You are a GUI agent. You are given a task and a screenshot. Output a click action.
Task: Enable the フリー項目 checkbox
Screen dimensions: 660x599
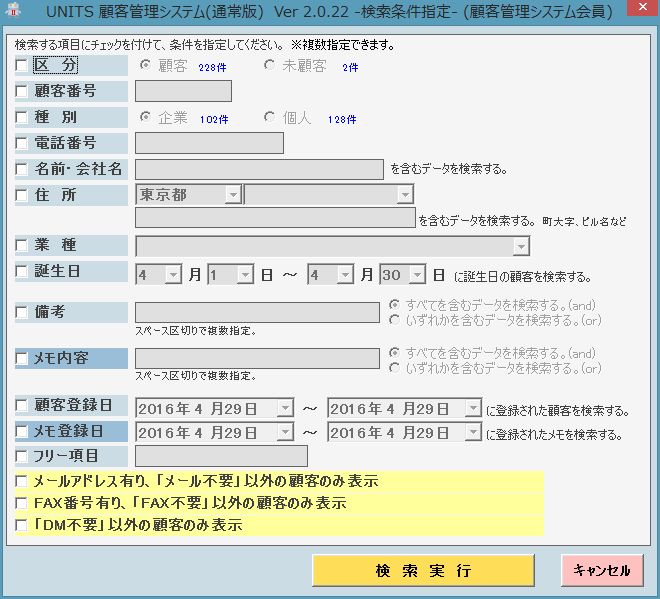pos(21,456)
